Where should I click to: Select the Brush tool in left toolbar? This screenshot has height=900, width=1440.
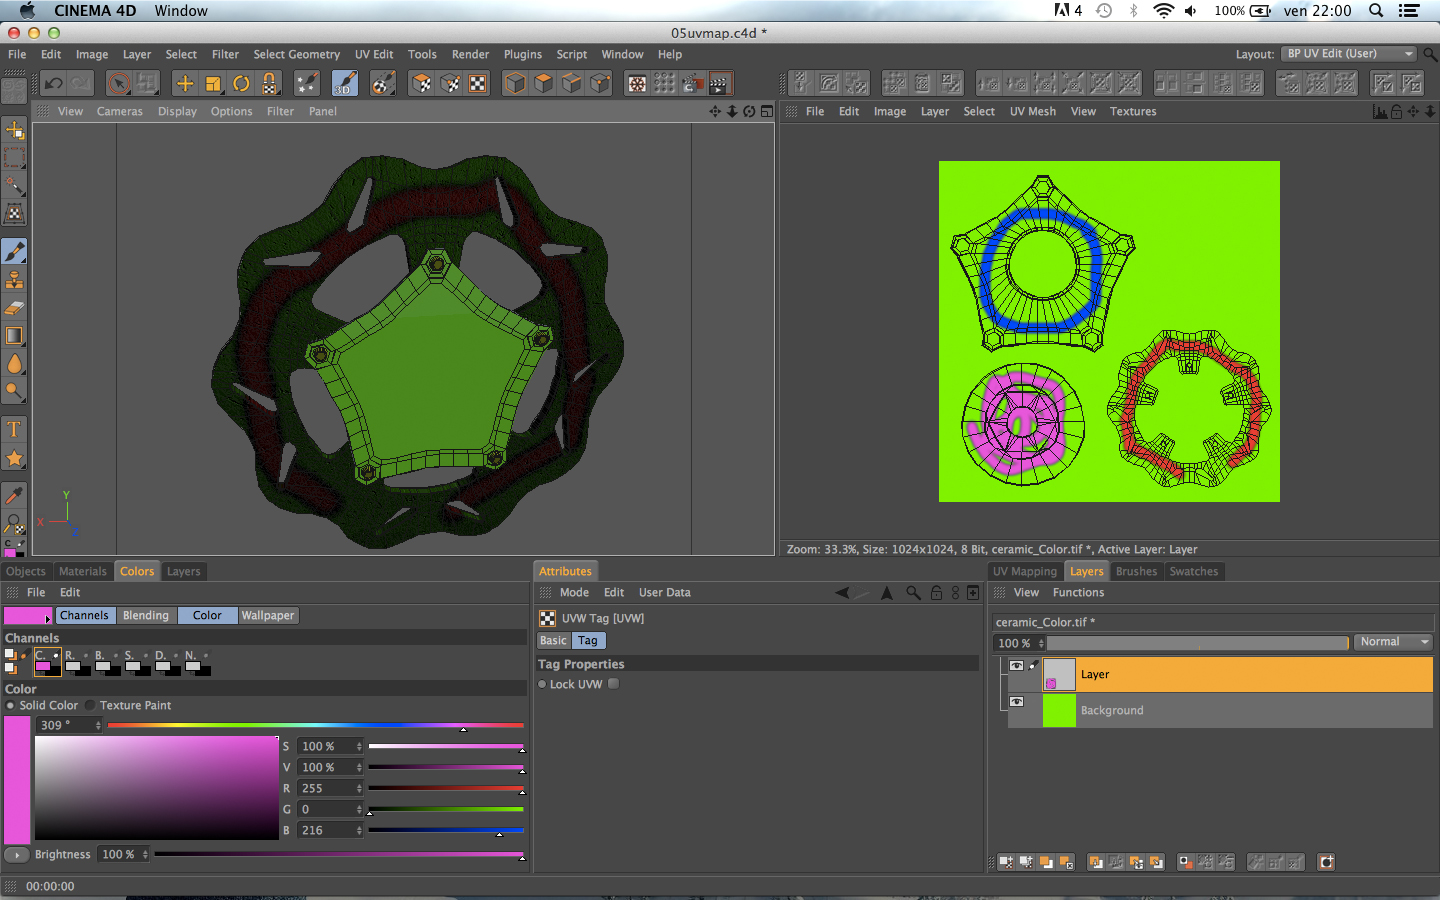pyautogui.click(x=14, y=252)
